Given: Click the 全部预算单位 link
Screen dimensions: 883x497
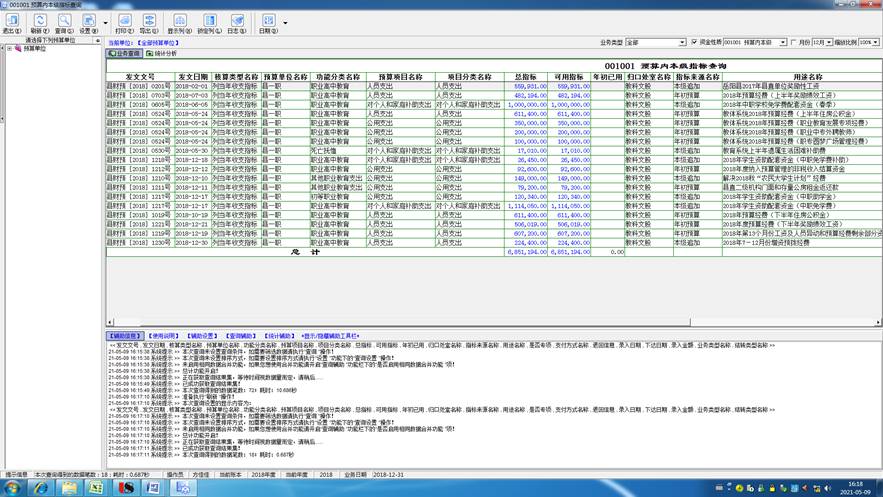Looking at the screenshot, I should pos(158,43).
